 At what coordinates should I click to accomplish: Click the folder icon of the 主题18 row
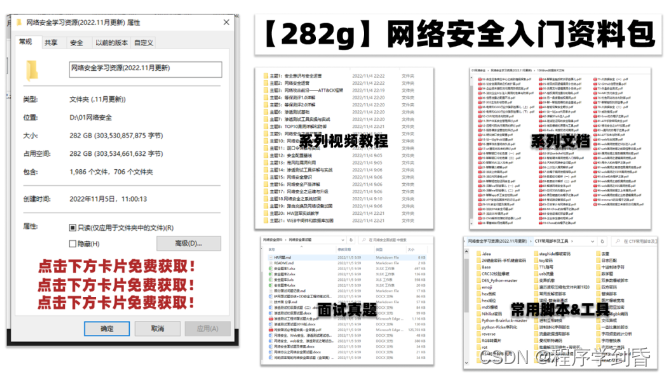pyautogui.click(x=266, y=199)
